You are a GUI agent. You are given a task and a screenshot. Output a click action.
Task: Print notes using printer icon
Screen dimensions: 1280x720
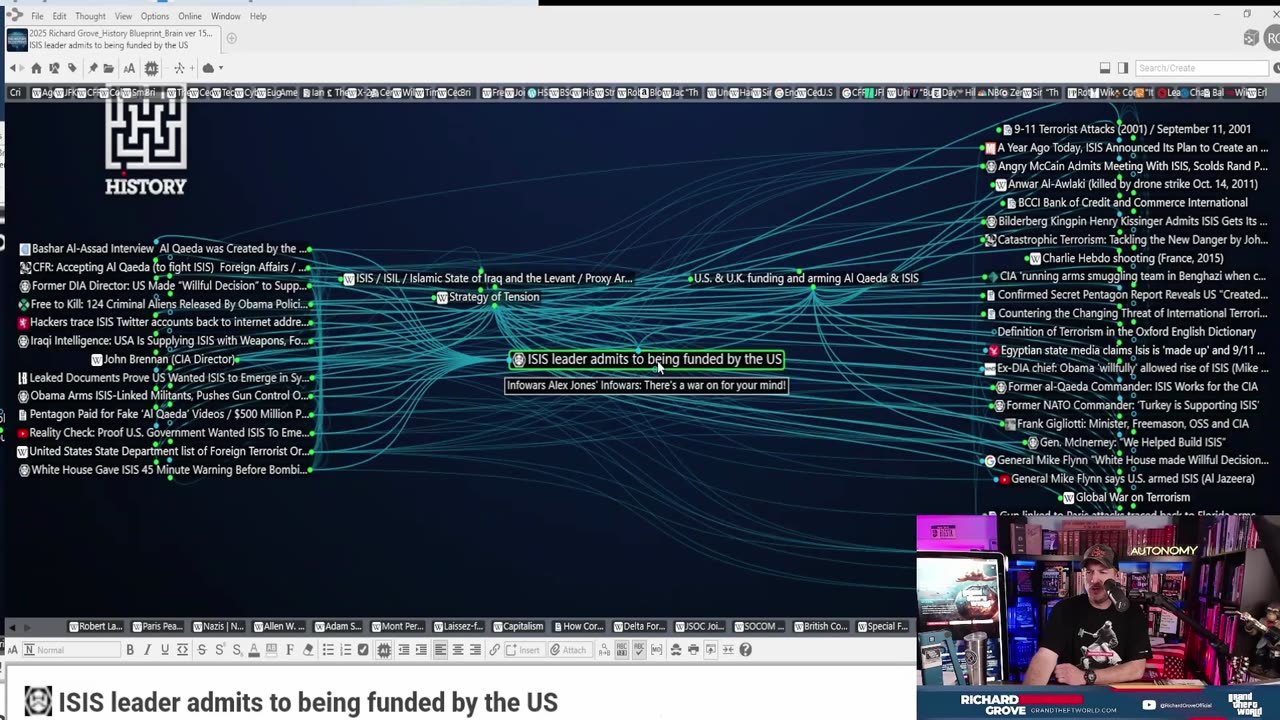[693, 650]
